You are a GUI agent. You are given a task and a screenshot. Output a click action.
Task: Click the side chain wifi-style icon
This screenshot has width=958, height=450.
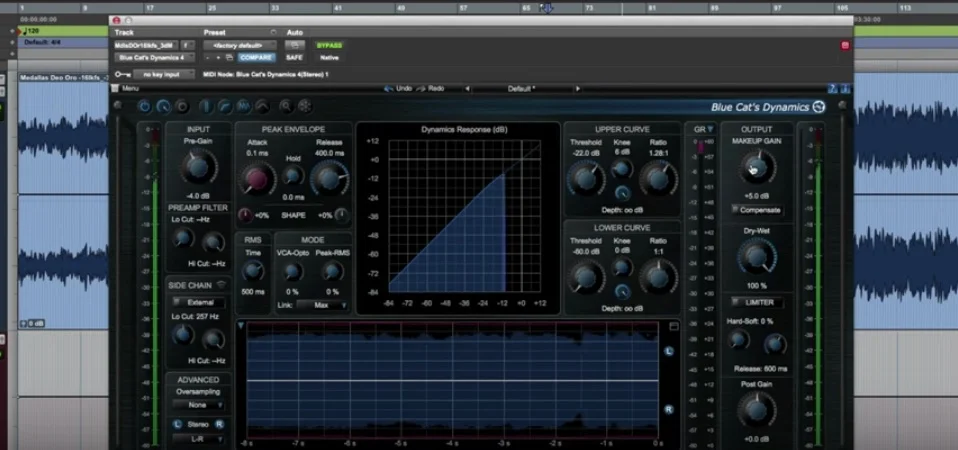[x=221, y=285]
